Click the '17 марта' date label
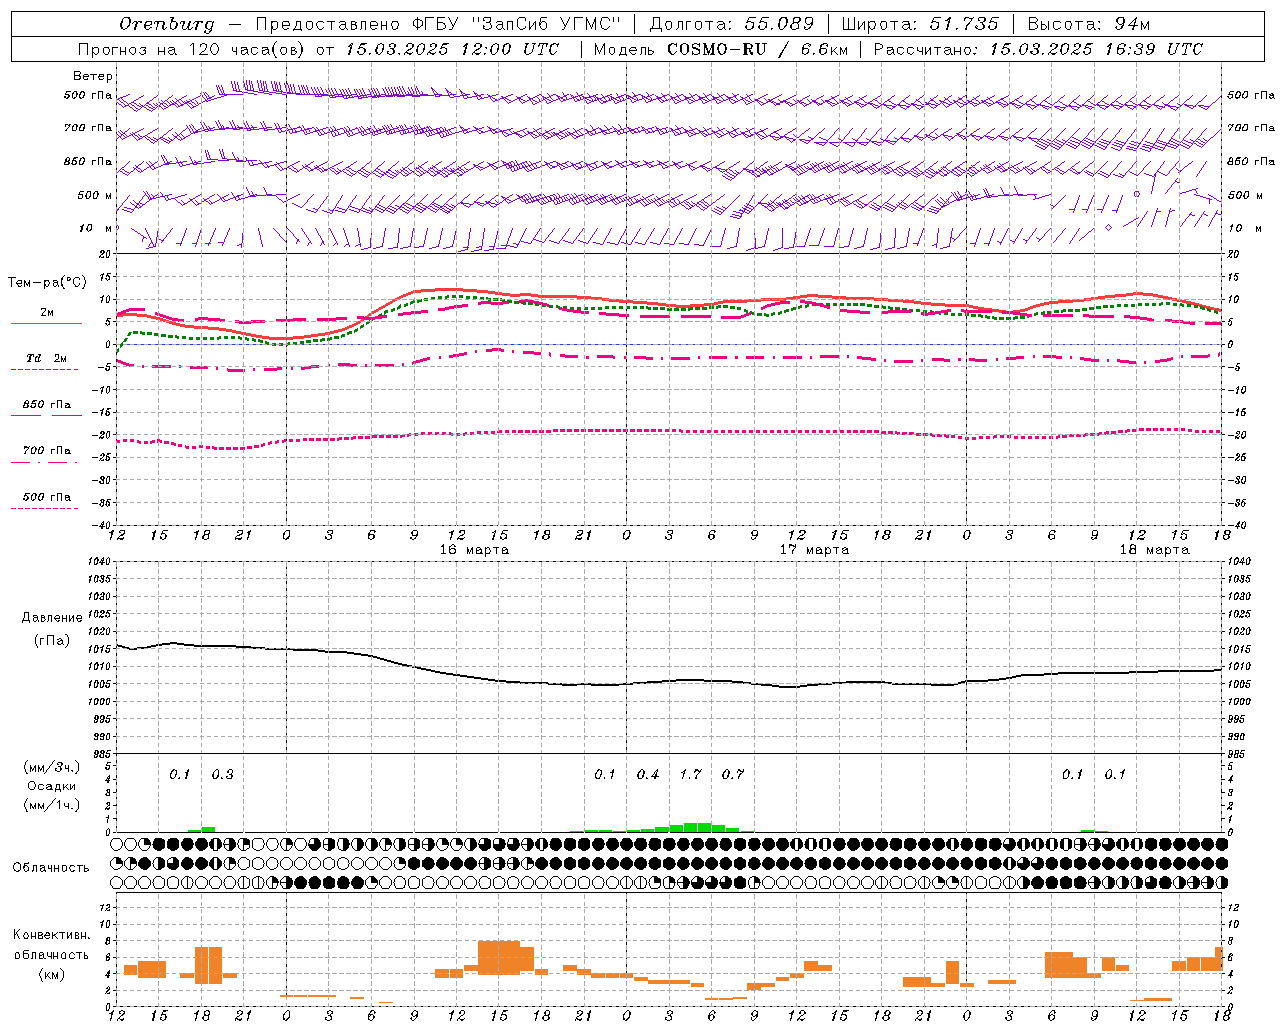This screenshot has height=1024, width=1280. pos(814,550)
